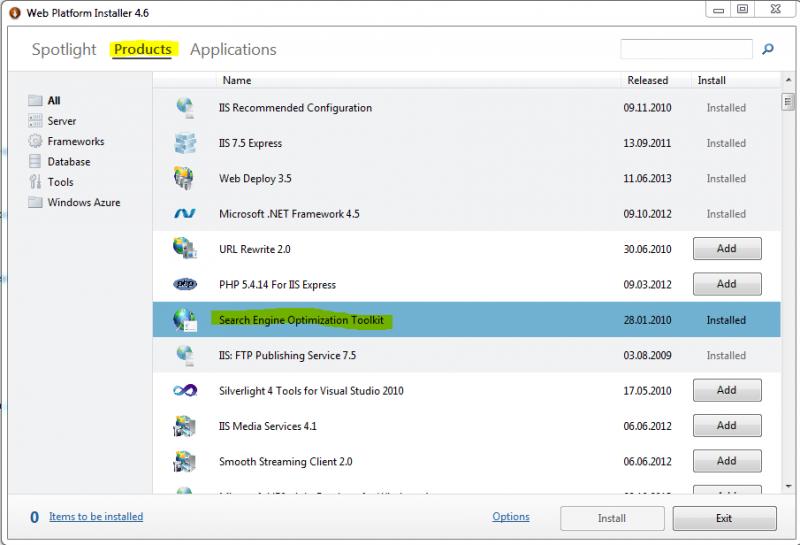
Task: Click the Released column header
Action: pos(647,80)
